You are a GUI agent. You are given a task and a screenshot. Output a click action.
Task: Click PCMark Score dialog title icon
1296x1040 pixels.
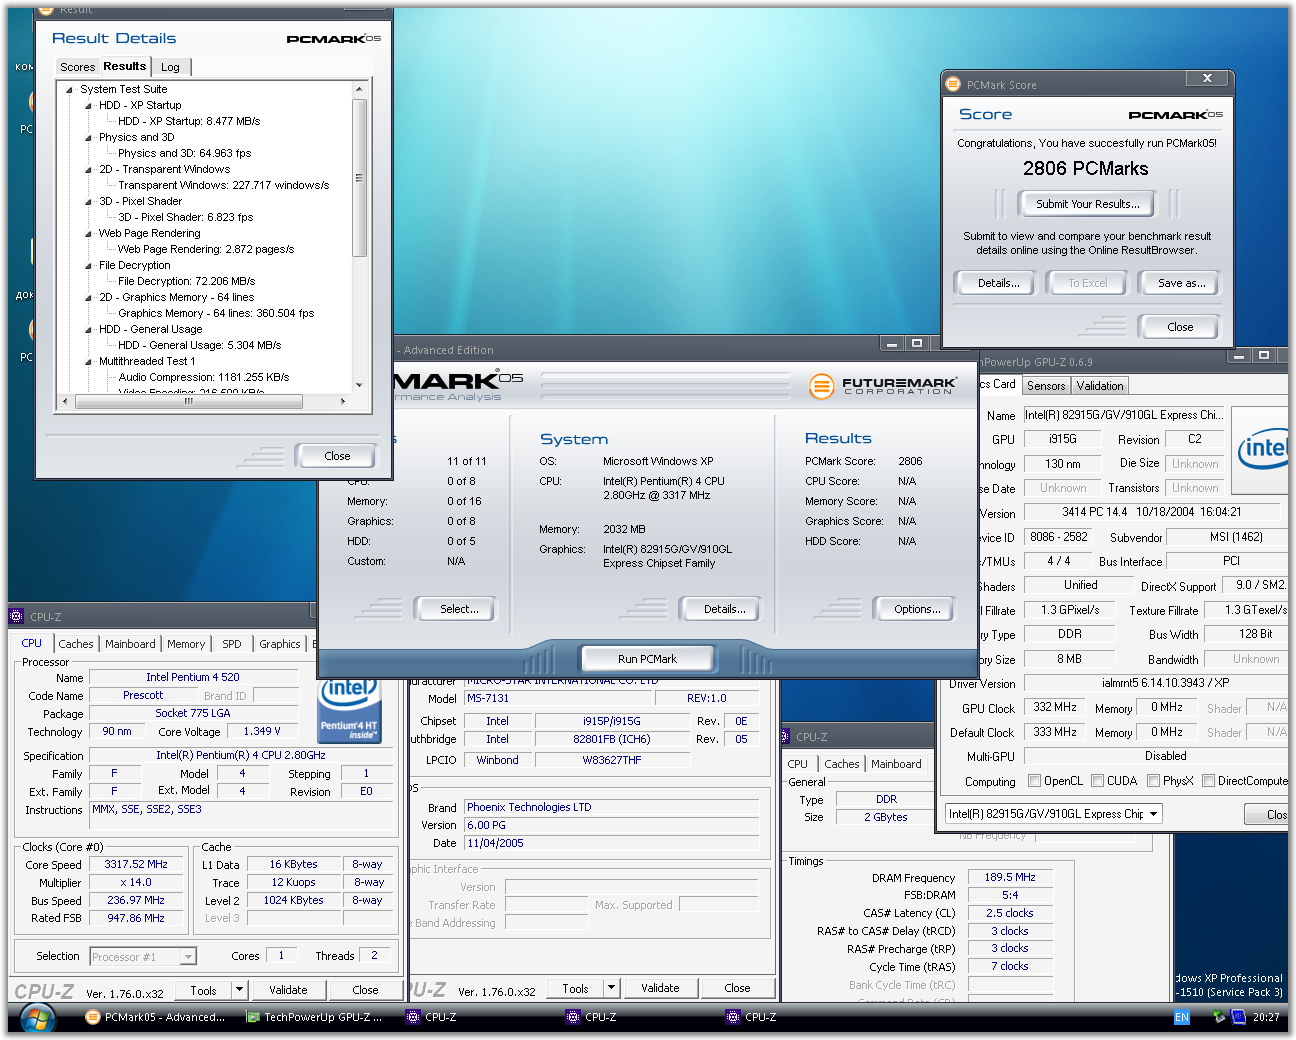pyautogui.click(x=953, y=85)
